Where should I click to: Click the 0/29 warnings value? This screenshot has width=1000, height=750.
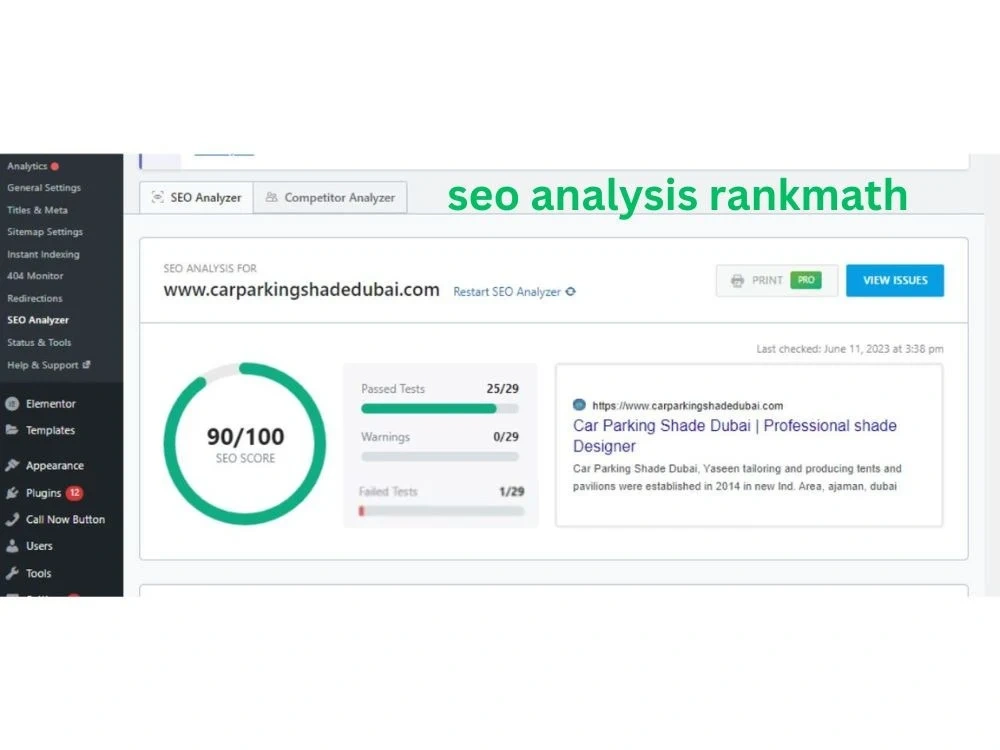[x=506, y=437]
